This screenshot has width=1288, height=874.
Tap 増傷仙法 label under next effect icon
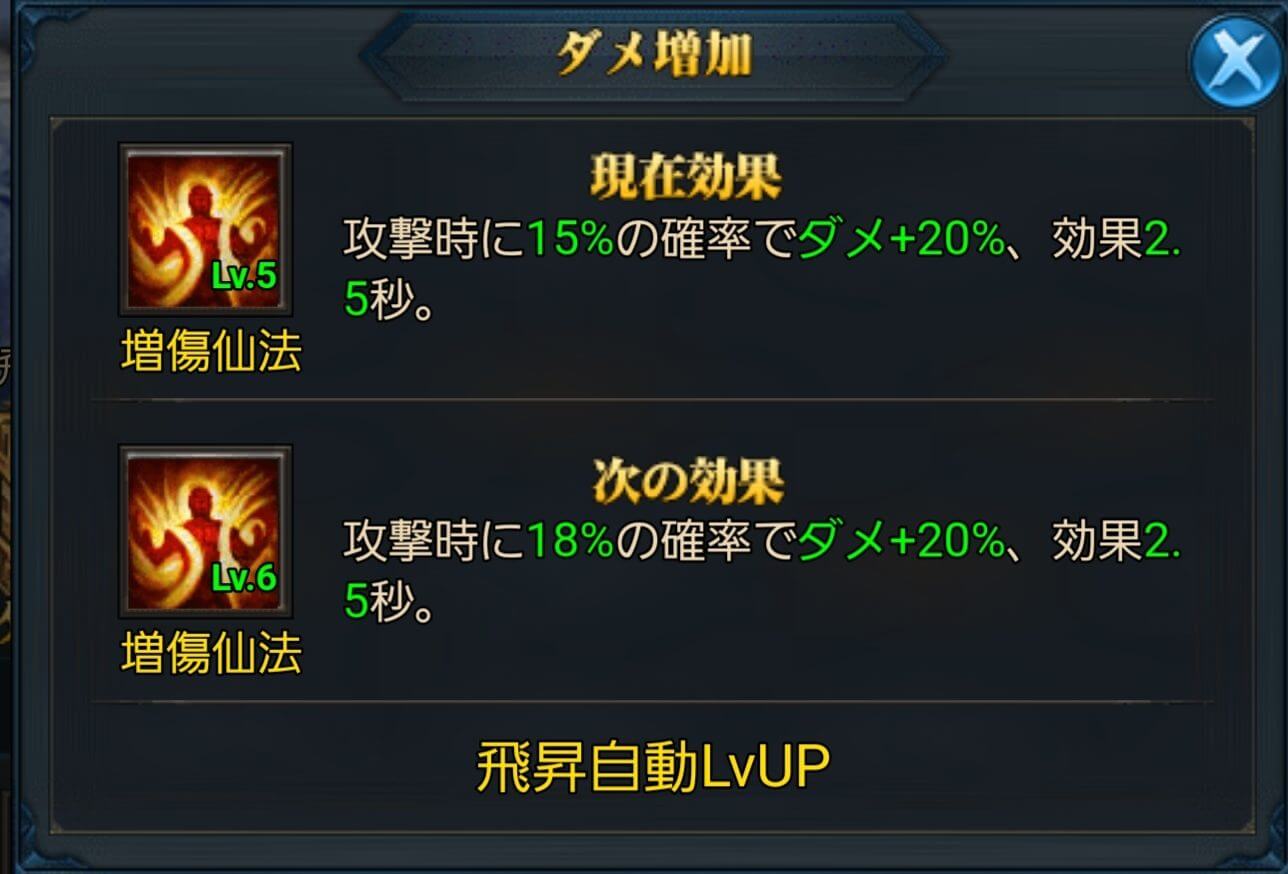click(x=211, y=655)
